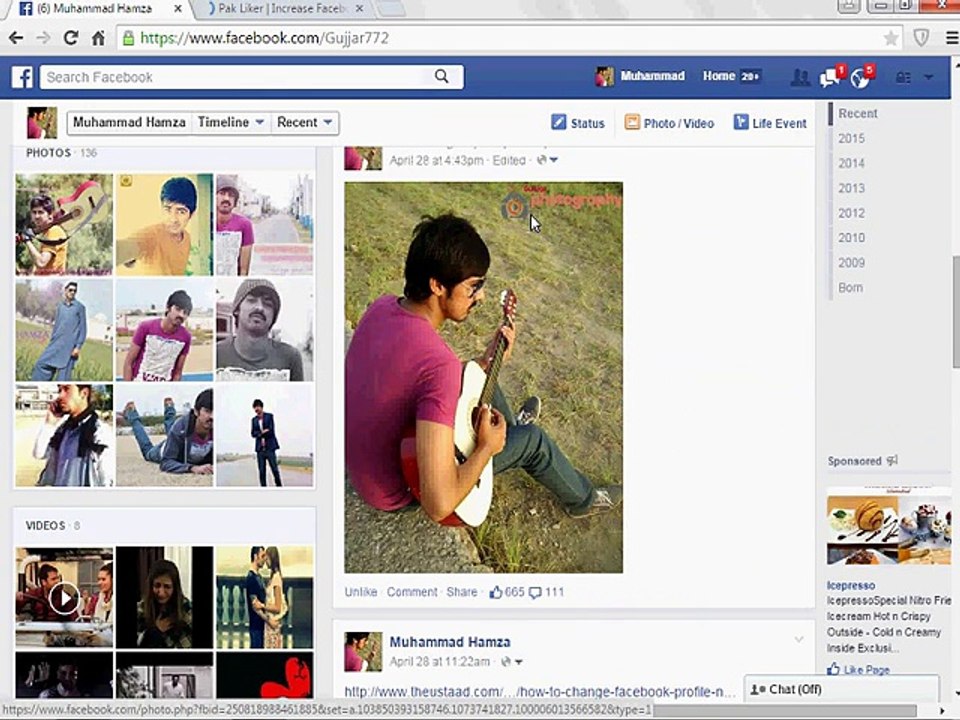Jump to 2012 in the timeline
Viewport: 960px width, 720px height.
tap(852, 213)
